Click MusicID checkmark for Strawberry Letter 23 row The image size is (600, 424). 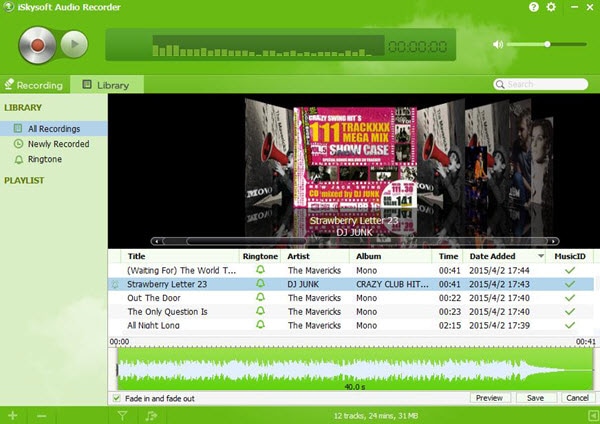(570, 284)
